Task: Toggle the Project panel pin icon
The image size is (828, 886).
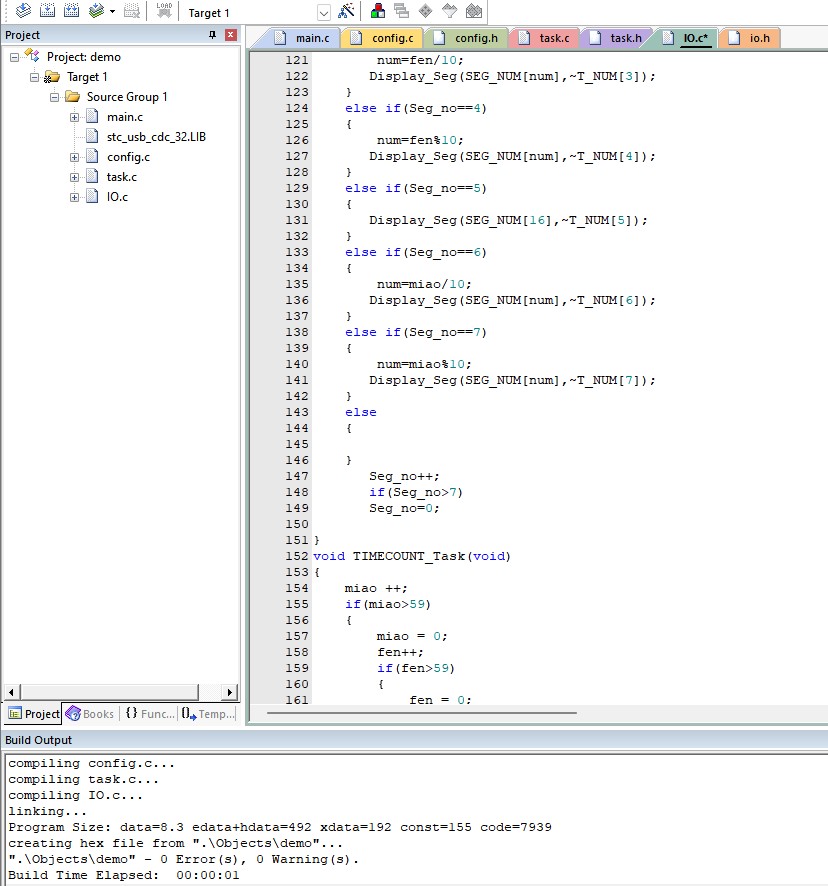Action: 213,35
